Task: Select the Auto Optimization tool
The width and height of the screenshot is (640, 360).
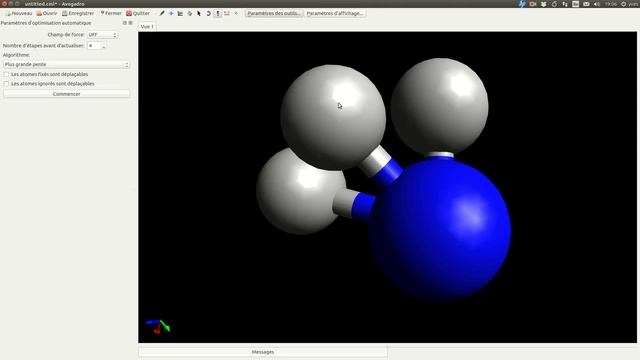Action: [x=218, y=13]
